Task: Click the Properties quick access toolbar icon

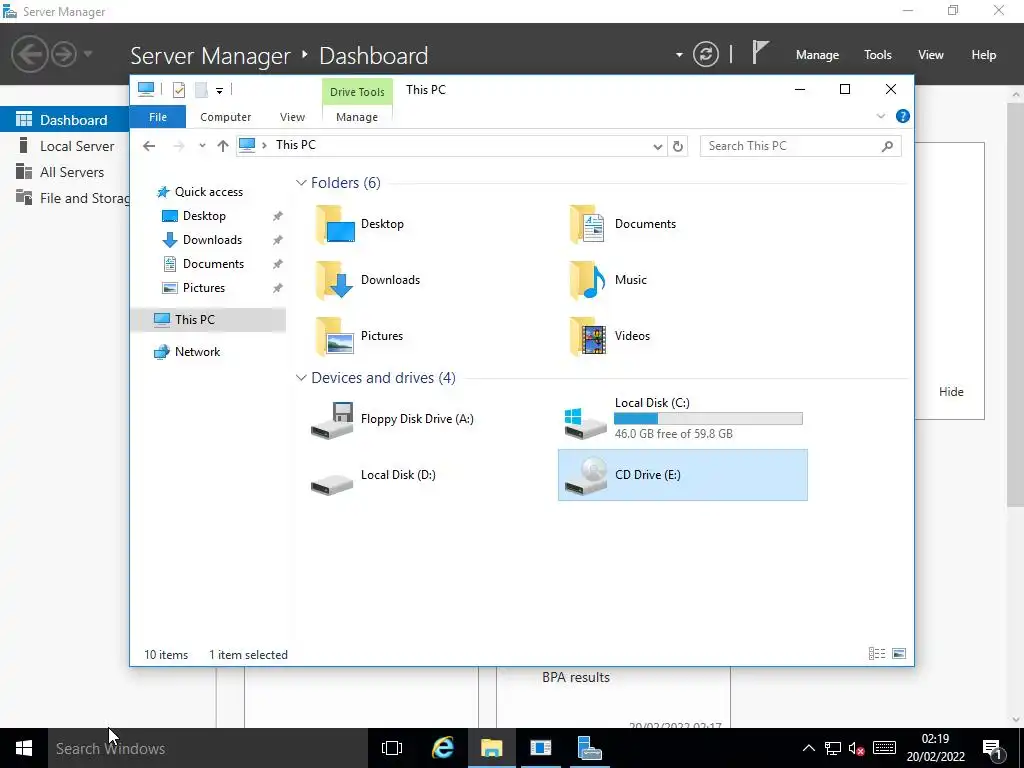Action: pos(179,90)
